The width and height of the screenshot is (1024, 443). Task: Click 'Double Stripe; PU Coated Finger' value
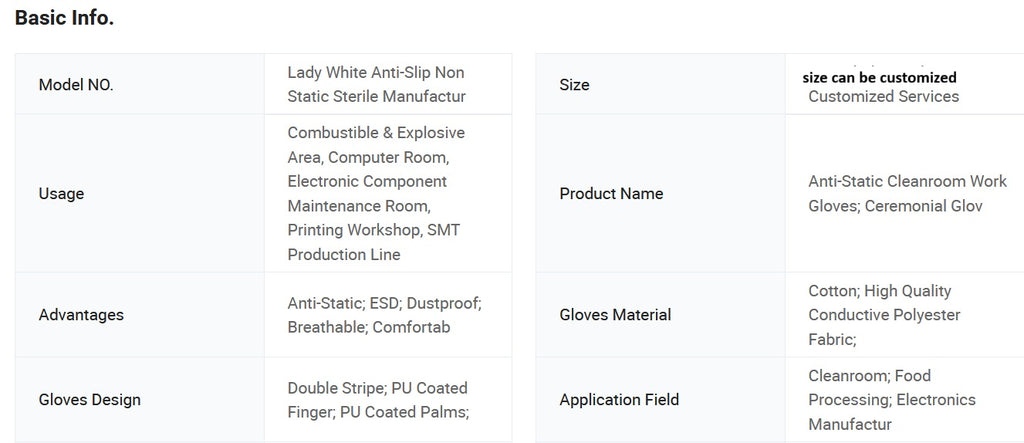(377, 388)
